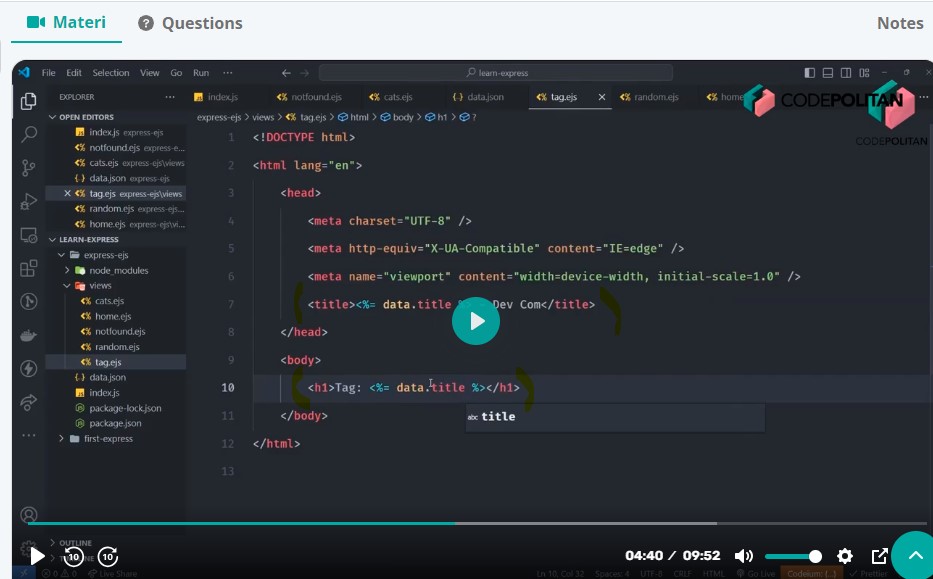
Task: Click the views breadcrumb segment
Action: point(262,117)
